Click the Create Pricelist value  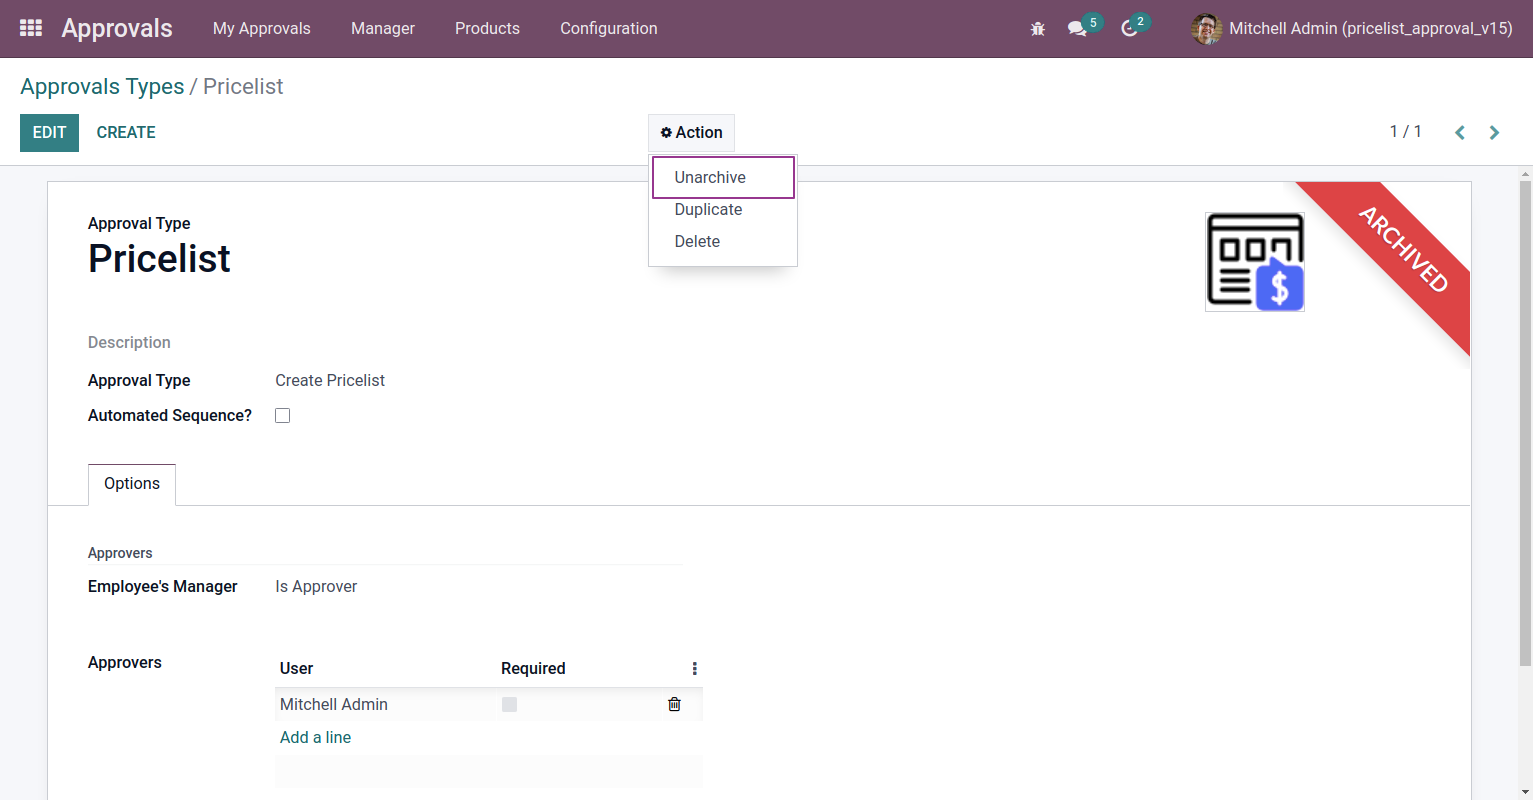330,380
